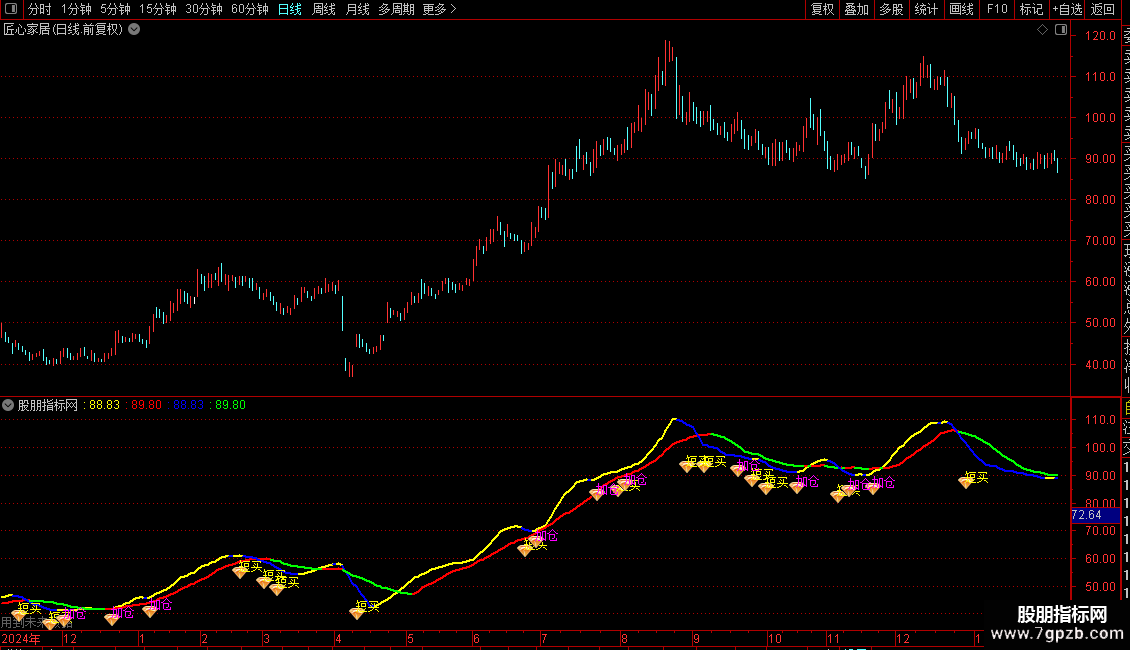Select the 60分钟 period tab
This screenshot has width=1130, height=650.
[x=249, y=9]
